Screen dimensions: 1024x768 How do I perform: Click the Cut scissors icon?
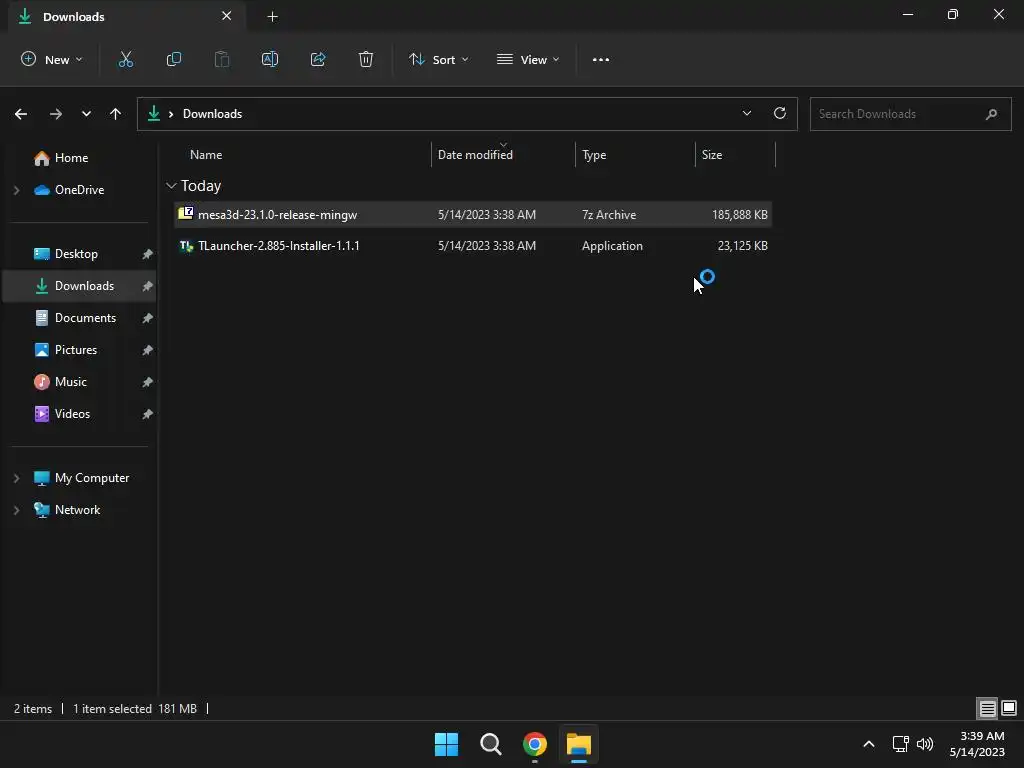pyautogui.click(x=125, y=59)
